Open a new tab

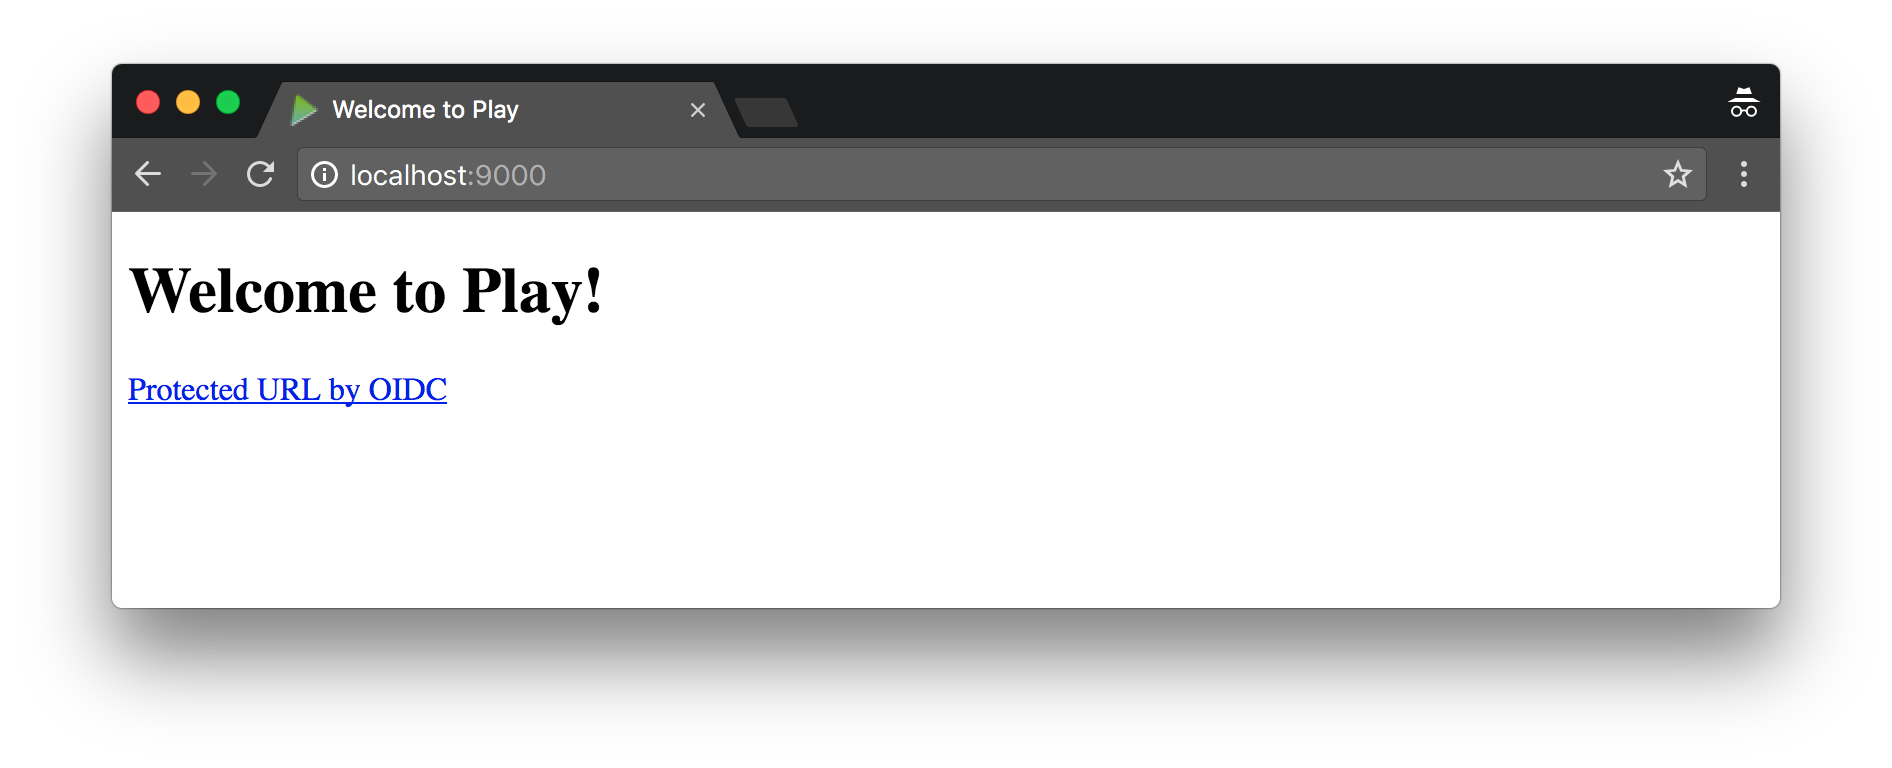766,112
